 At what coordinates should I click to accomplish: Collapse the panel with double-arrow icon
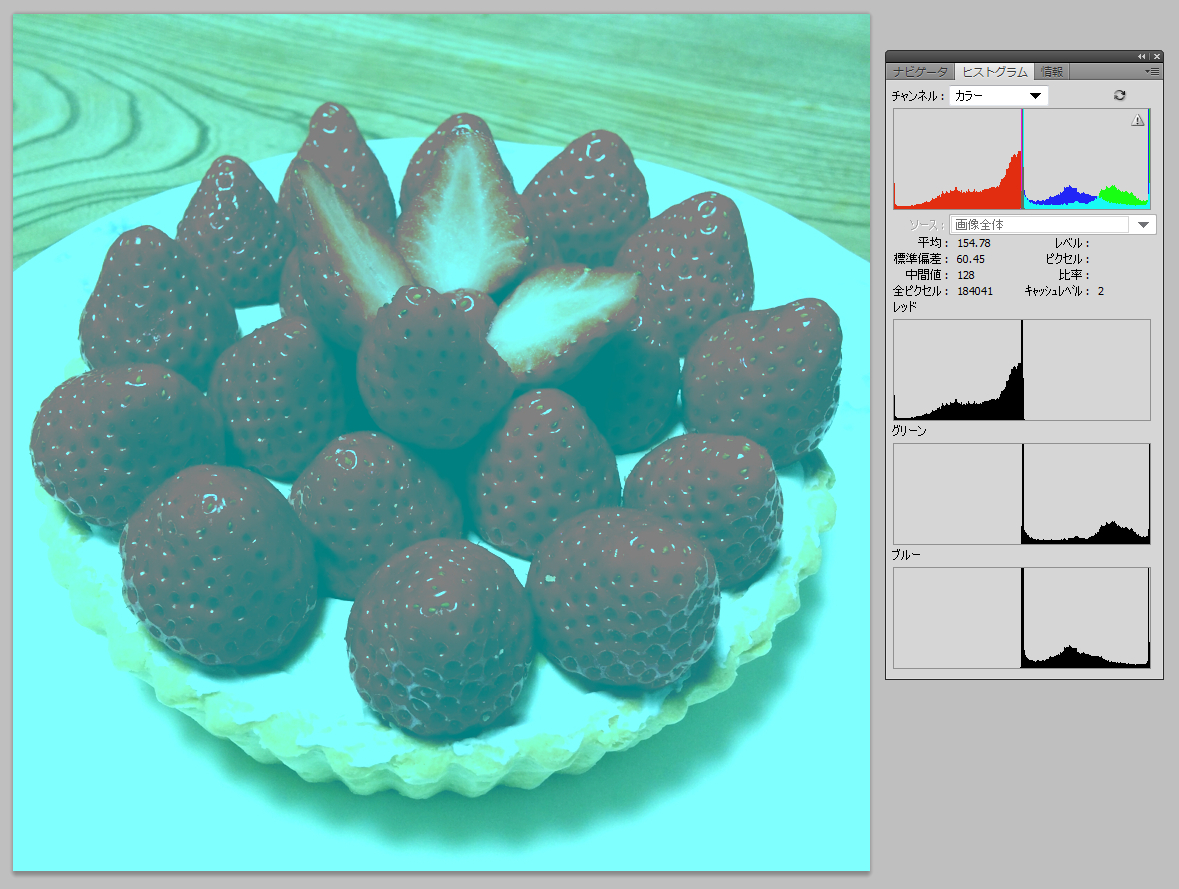[x=1141, y=56]
